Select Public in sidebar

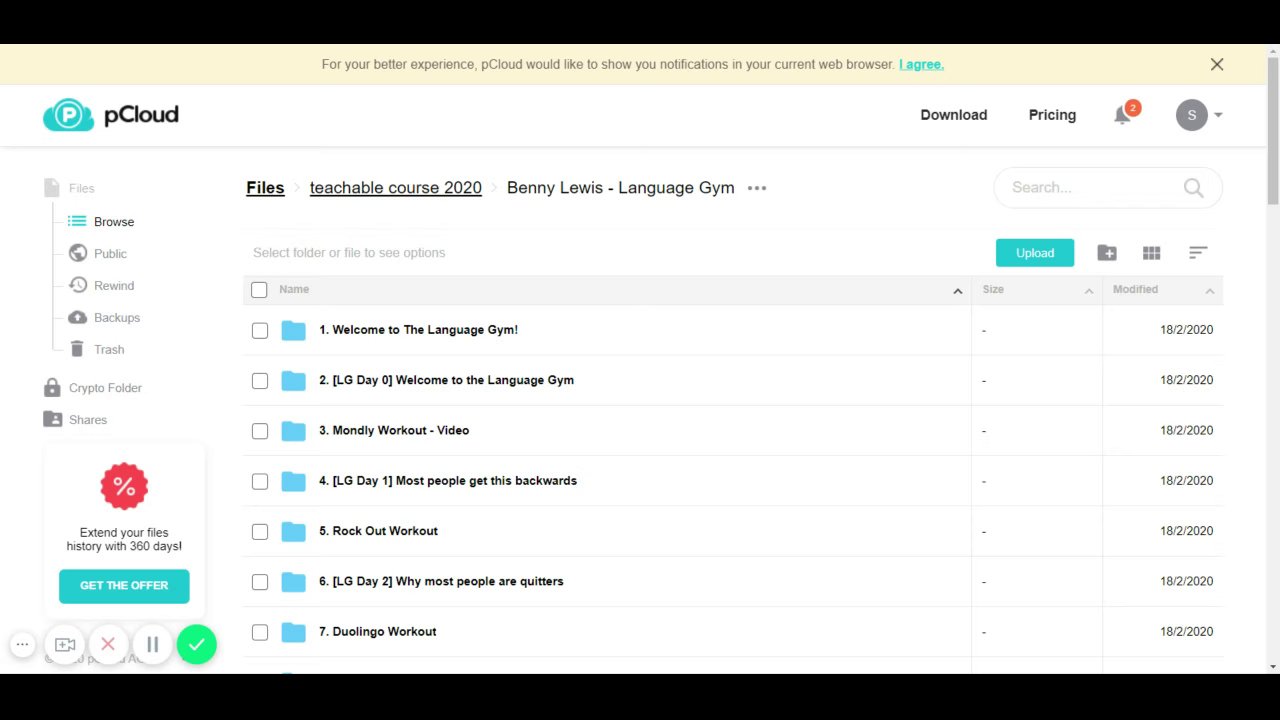[x=98, y=254]
